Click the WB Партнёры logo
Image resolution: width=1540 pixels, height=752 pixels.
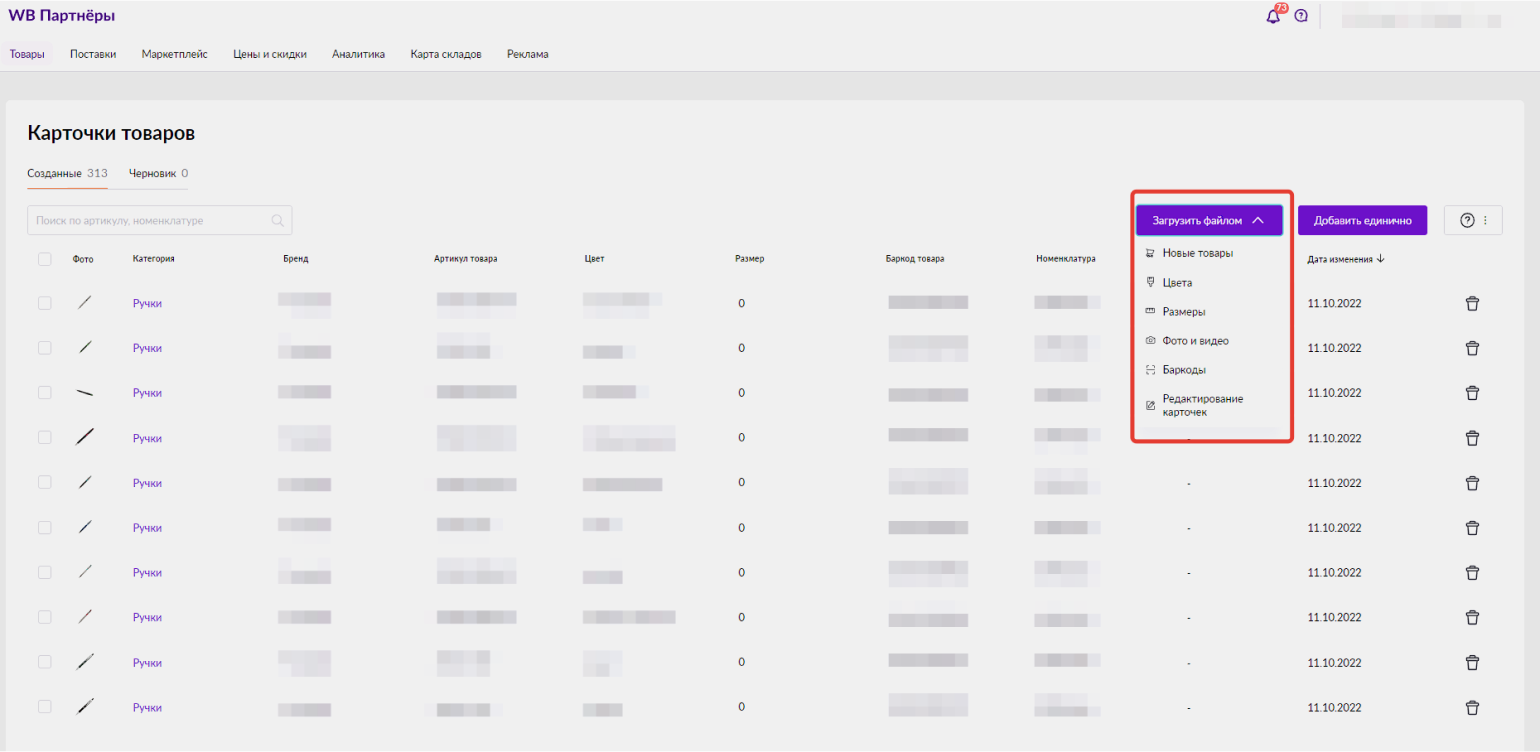tap(61, 16)
